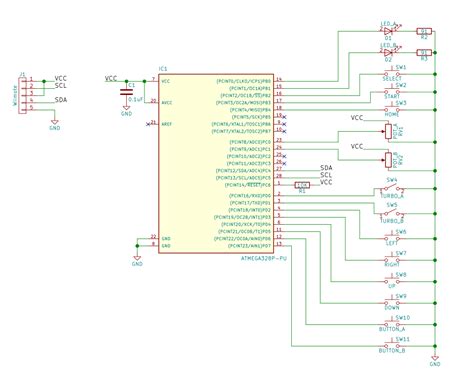
Task: Click the no-connect X on AREF pin 21
Action: [148, 124]
